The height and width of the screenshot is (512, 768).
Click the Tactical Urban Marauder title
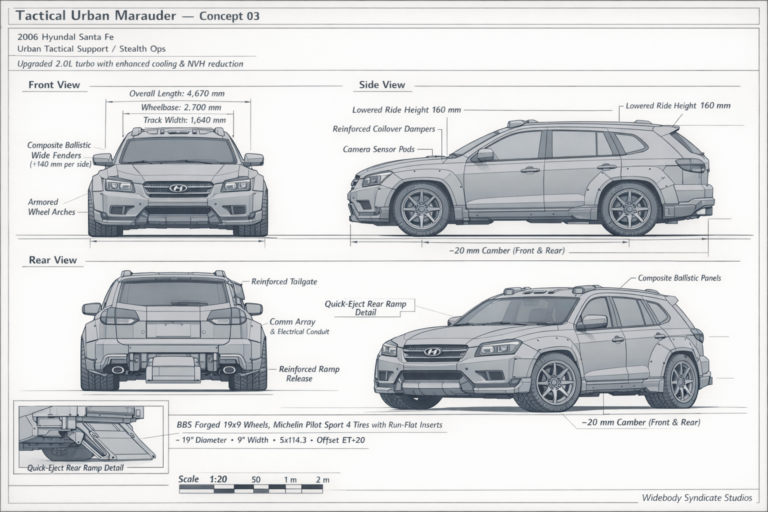click(96, 16)
